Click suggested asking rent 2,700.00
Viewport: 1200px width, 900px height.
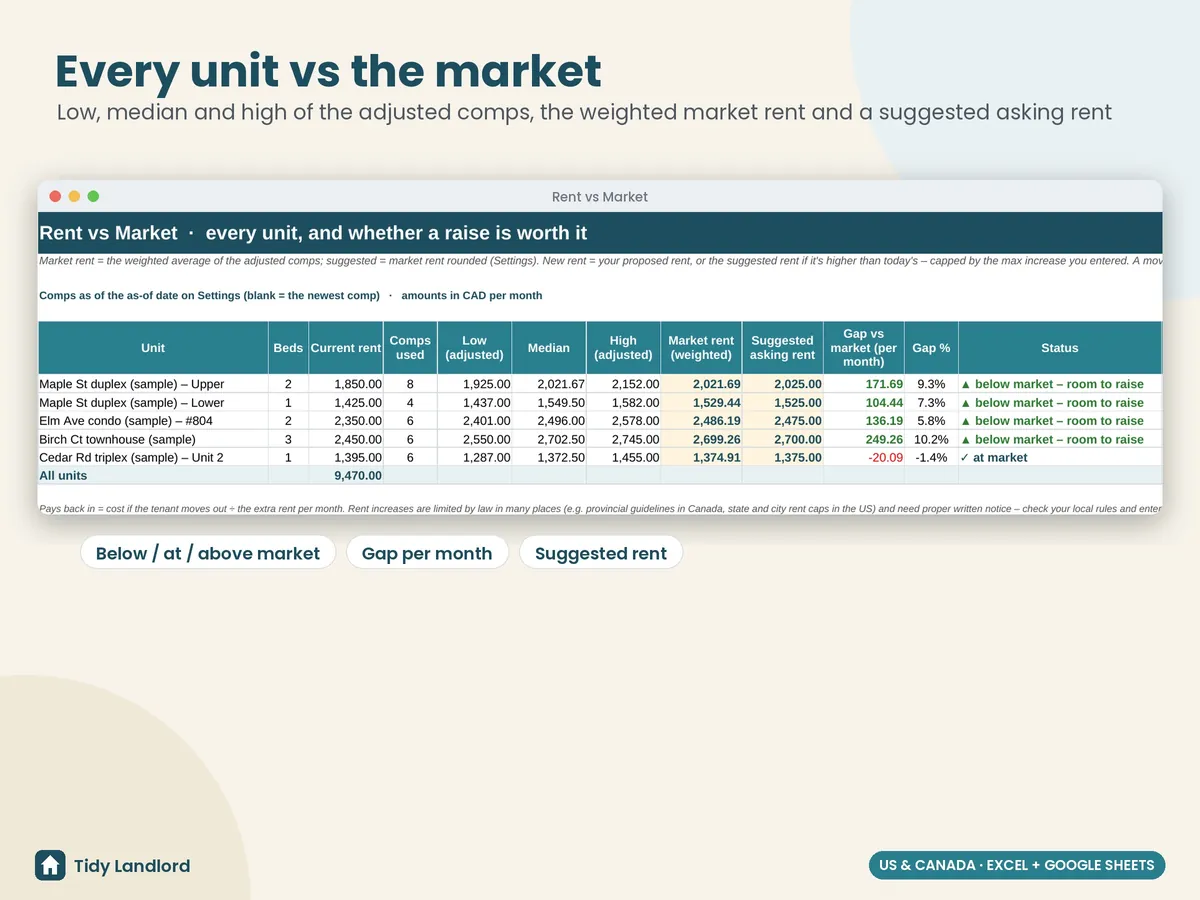tap(782, 439)
